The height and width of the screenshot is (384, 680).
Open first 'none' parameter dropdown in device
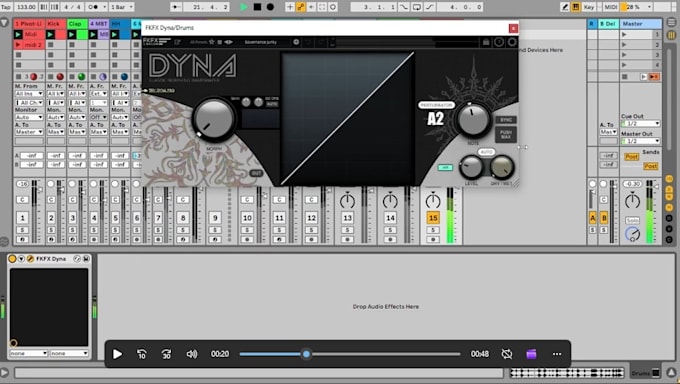(29, 354)
